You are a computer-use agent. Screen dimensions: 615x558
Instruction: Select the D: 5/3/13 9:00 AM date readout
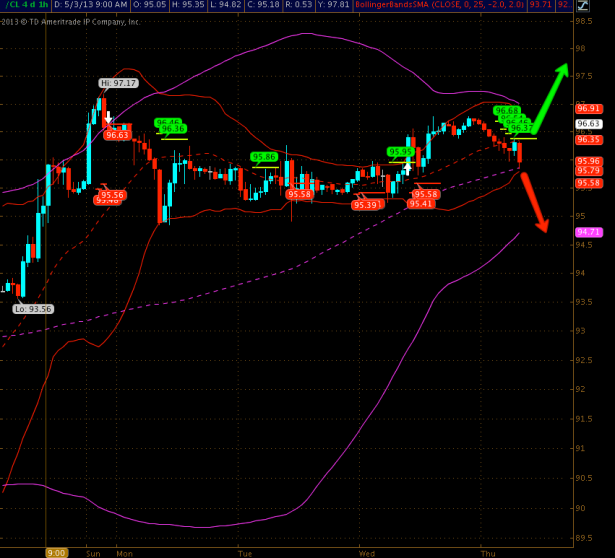(x=91, y=5)
